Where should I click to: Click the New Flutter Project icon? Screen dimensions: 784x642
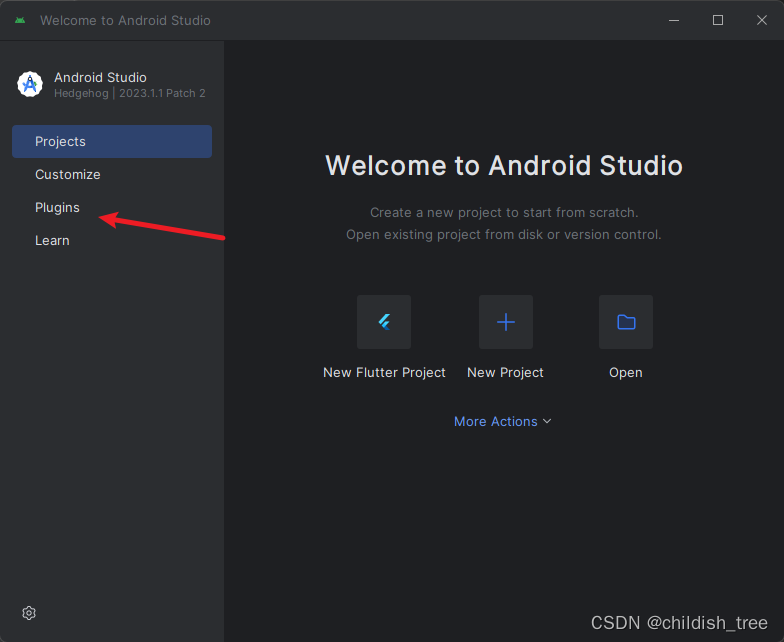(384, 322)
